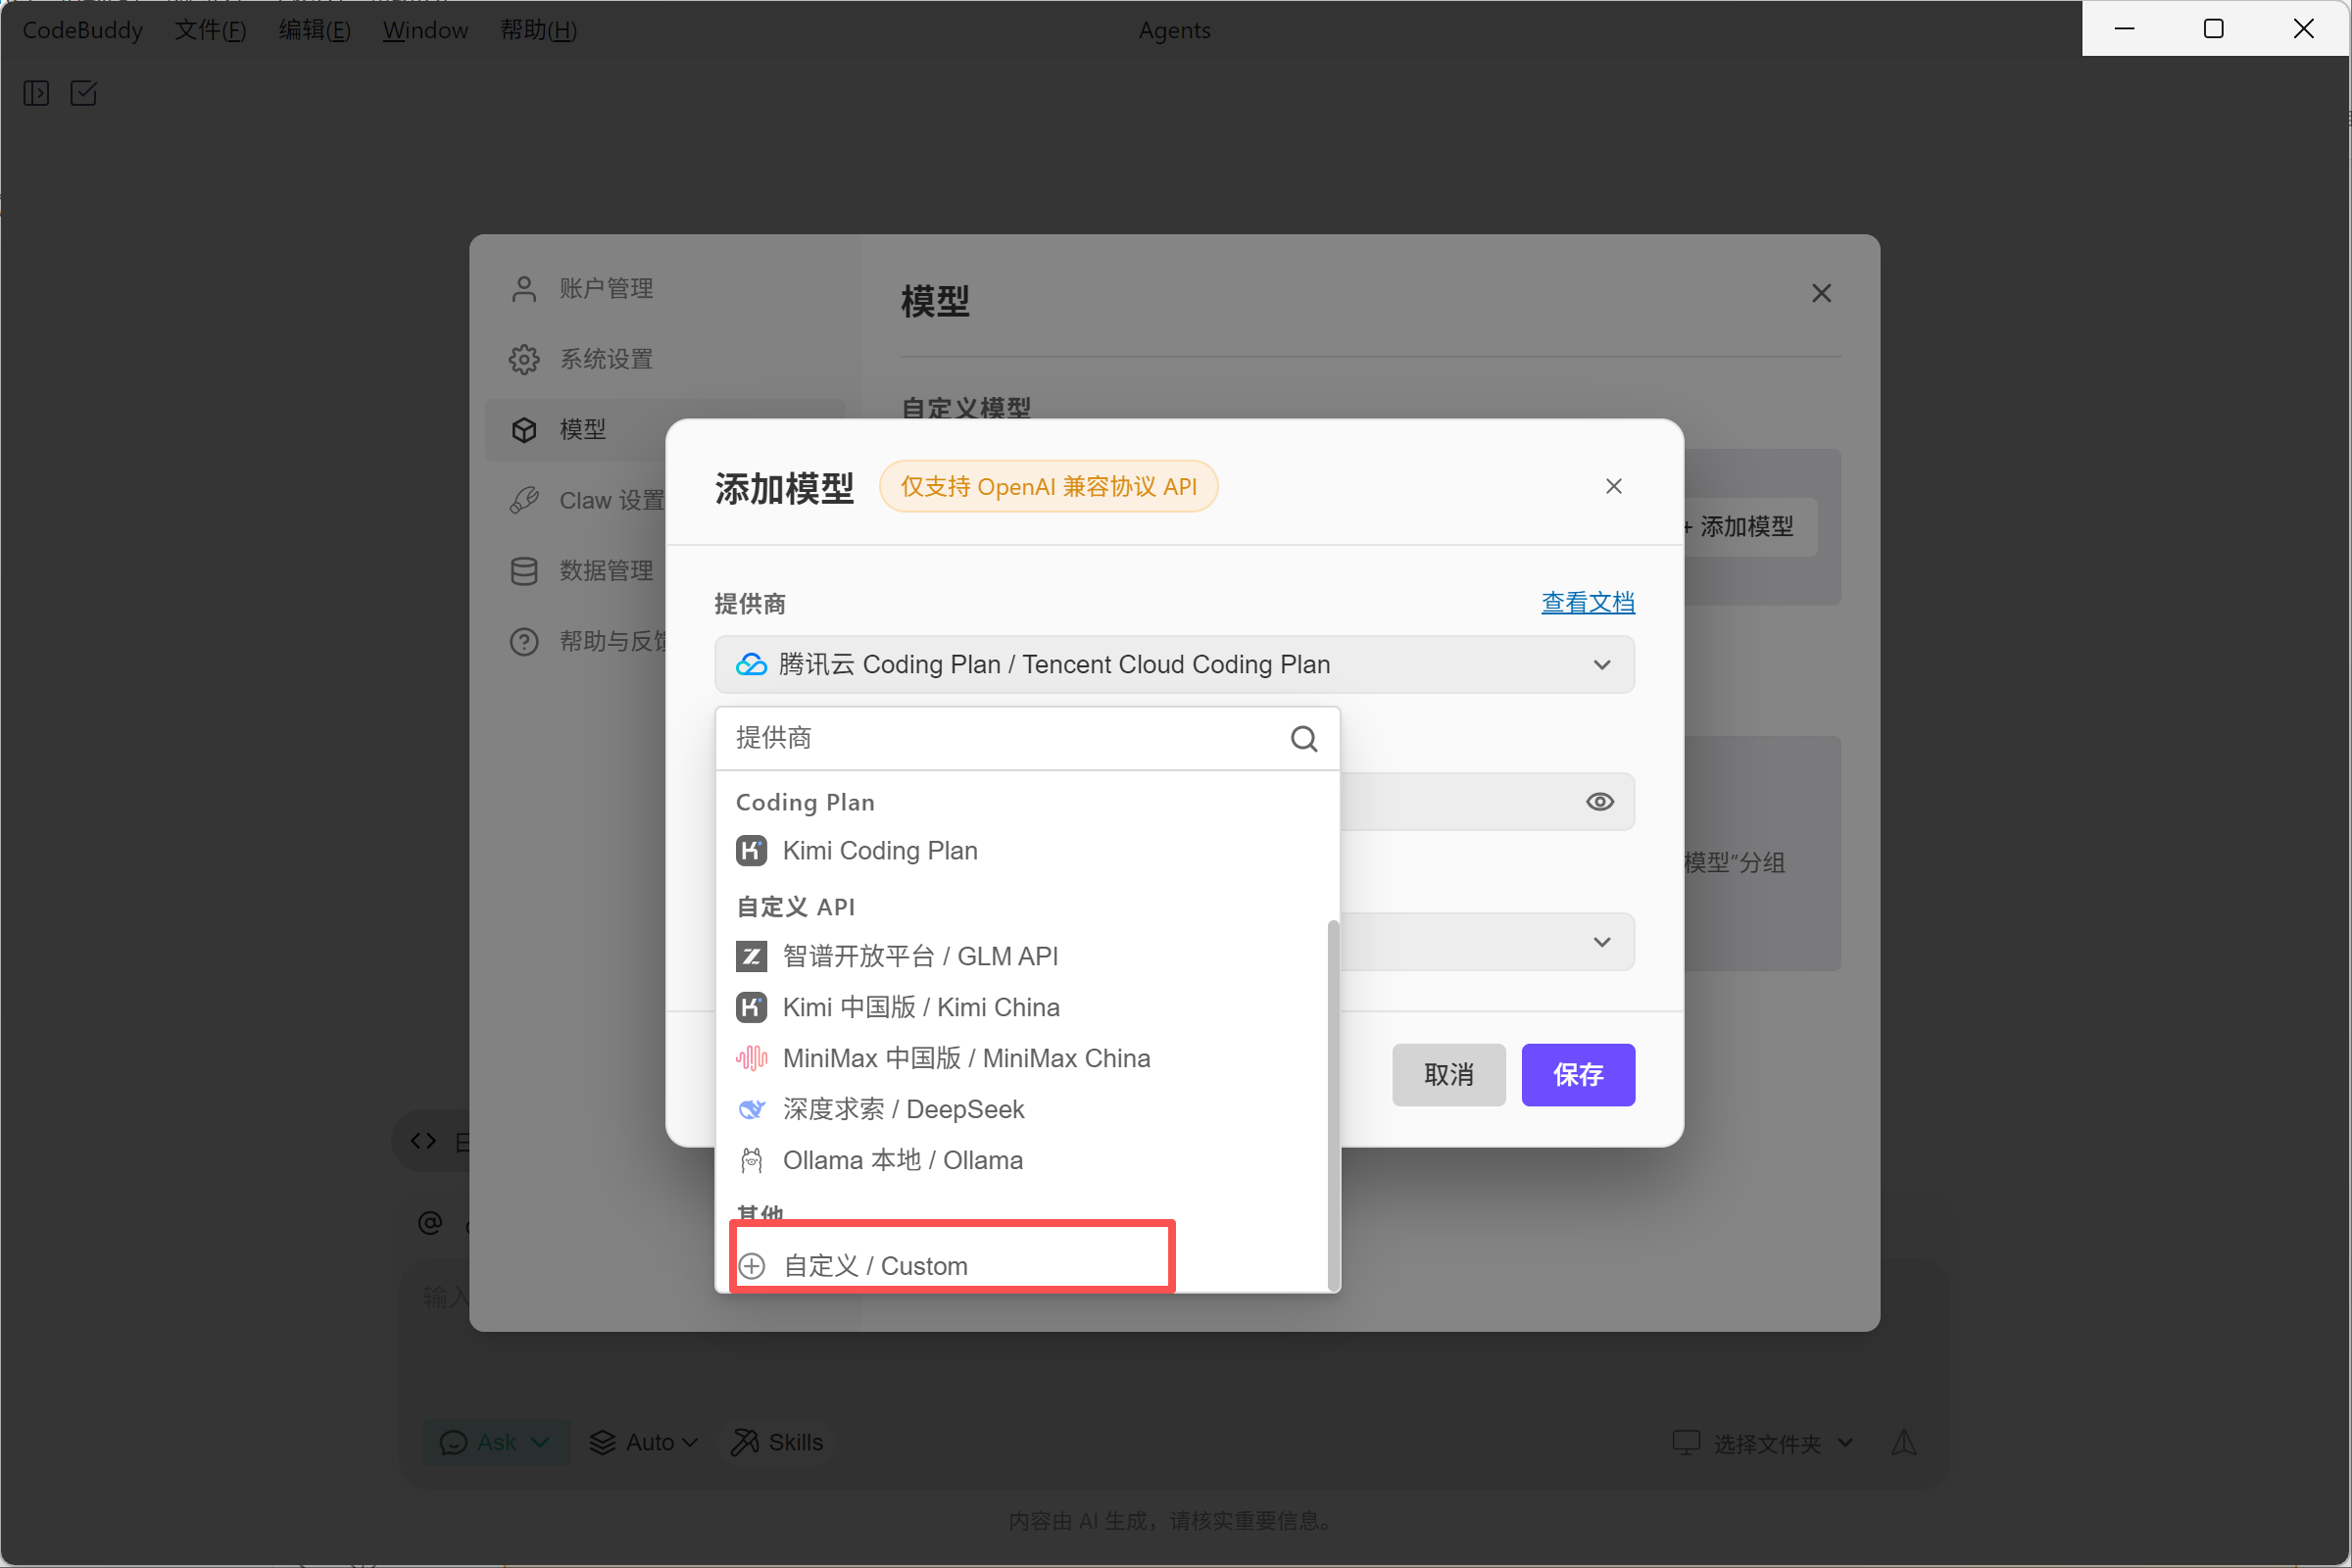Click the Kimi China logo icon

tap(751, 1008)
